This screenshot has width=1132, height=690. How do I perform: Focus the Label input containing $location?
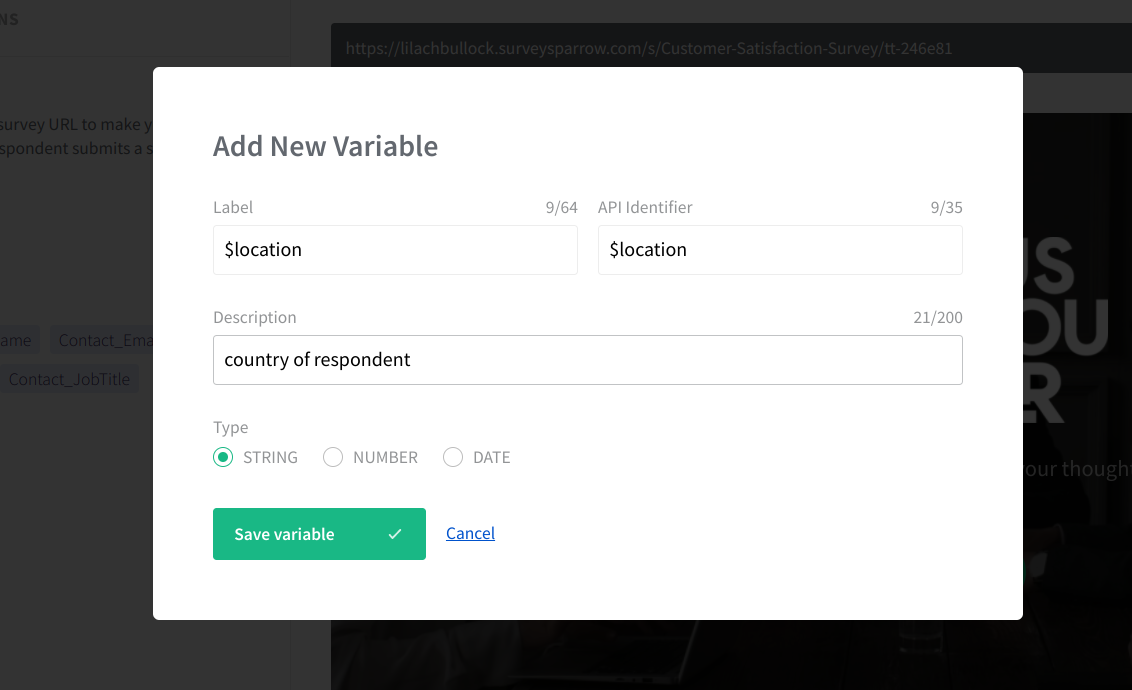tap(395, 250)
